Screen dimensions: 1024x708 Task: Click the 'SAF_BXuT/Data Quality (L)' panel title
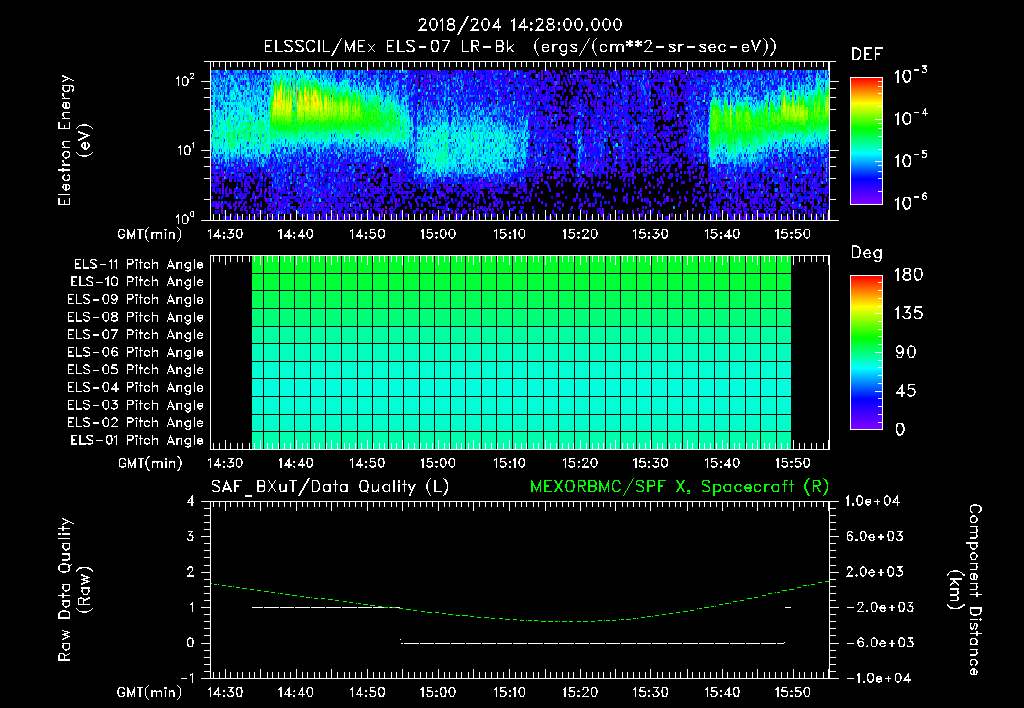(x=330, y=487)
